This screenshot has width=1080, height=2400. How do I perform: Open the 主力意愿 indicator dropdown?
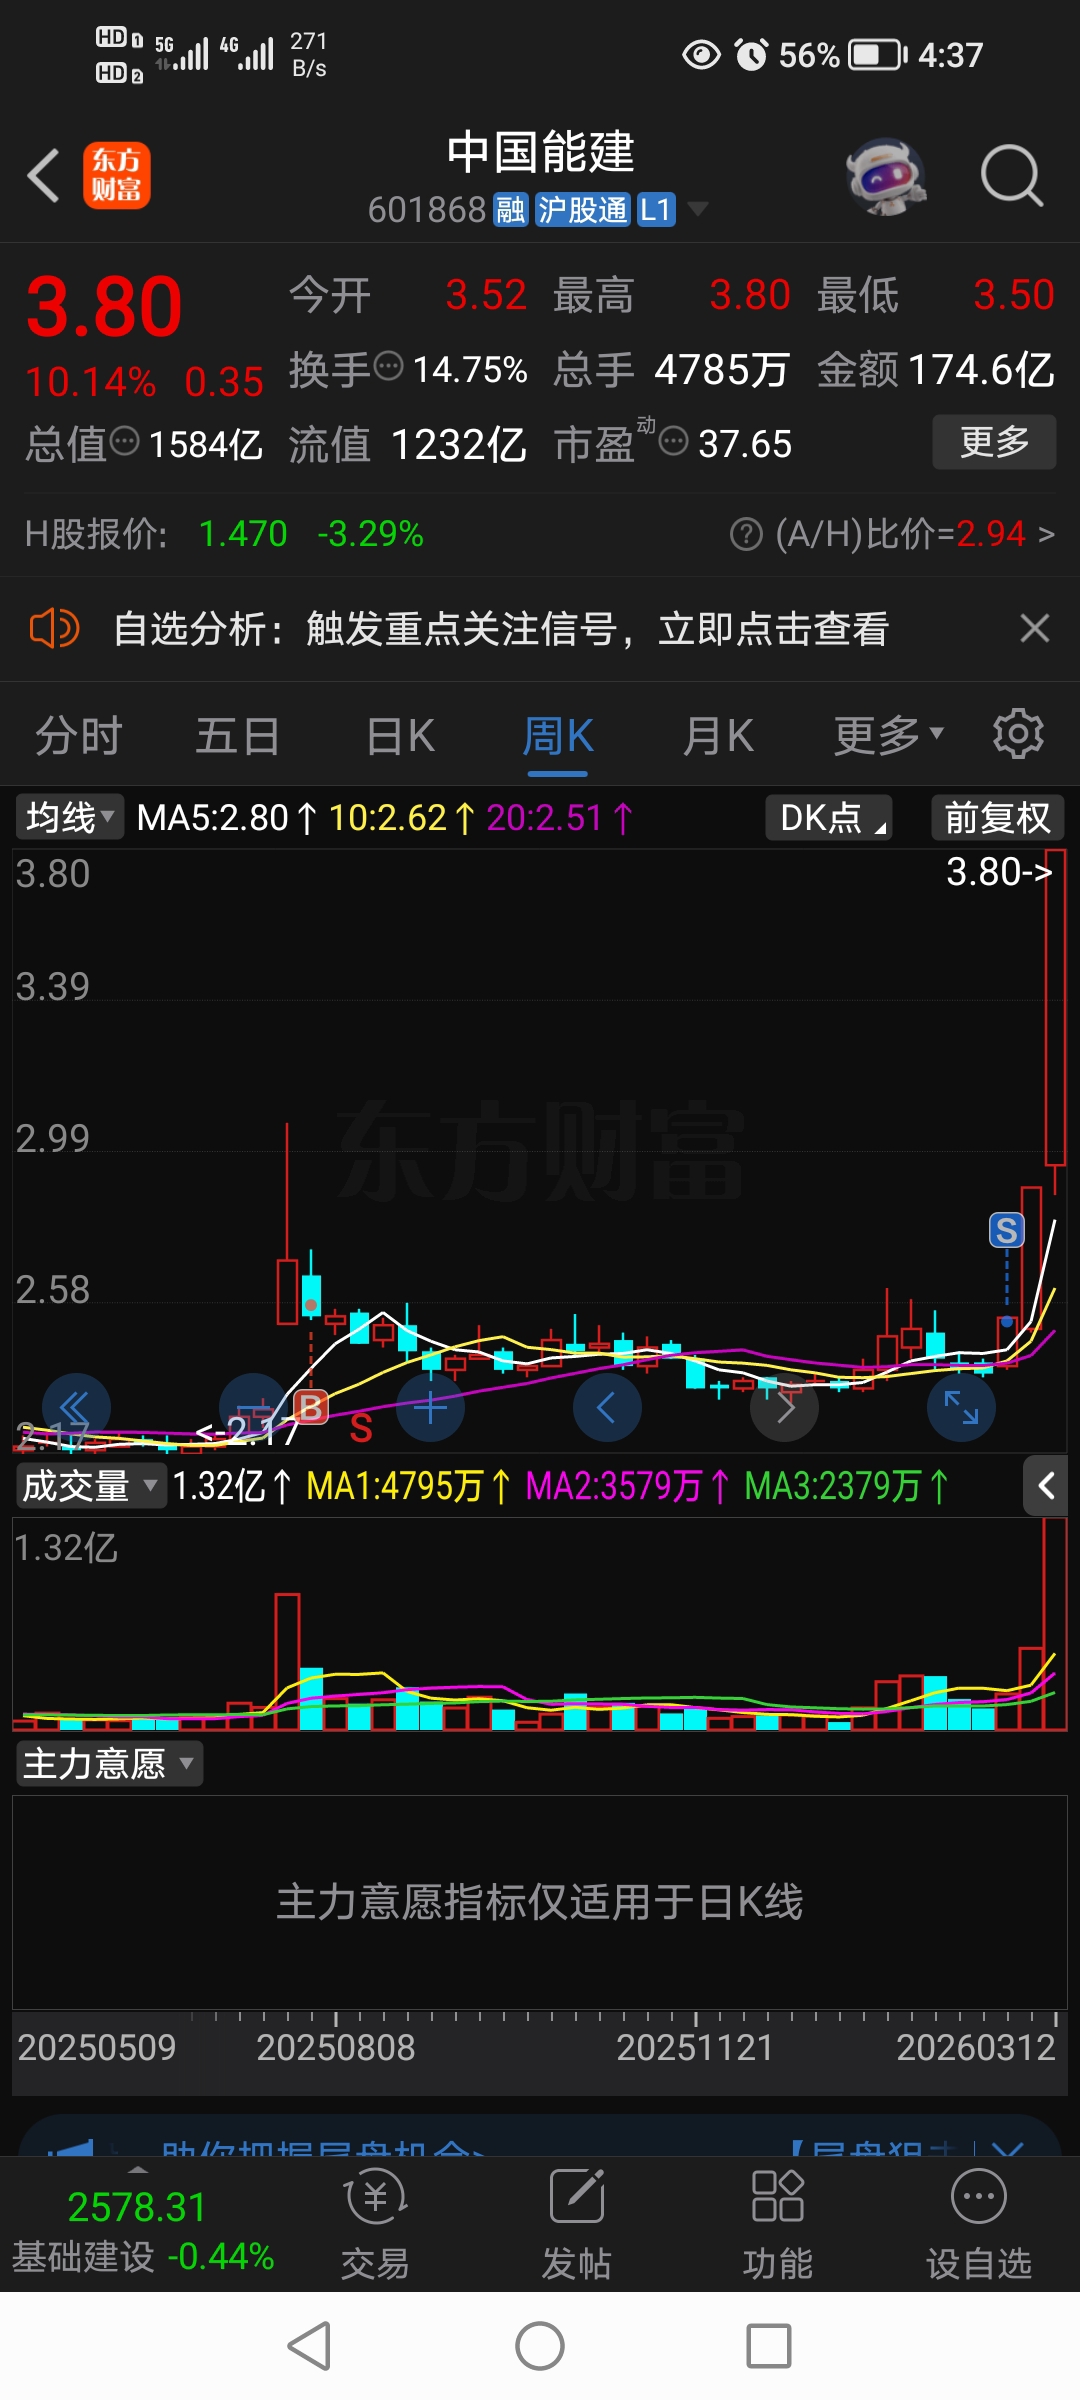point(110,1764)
